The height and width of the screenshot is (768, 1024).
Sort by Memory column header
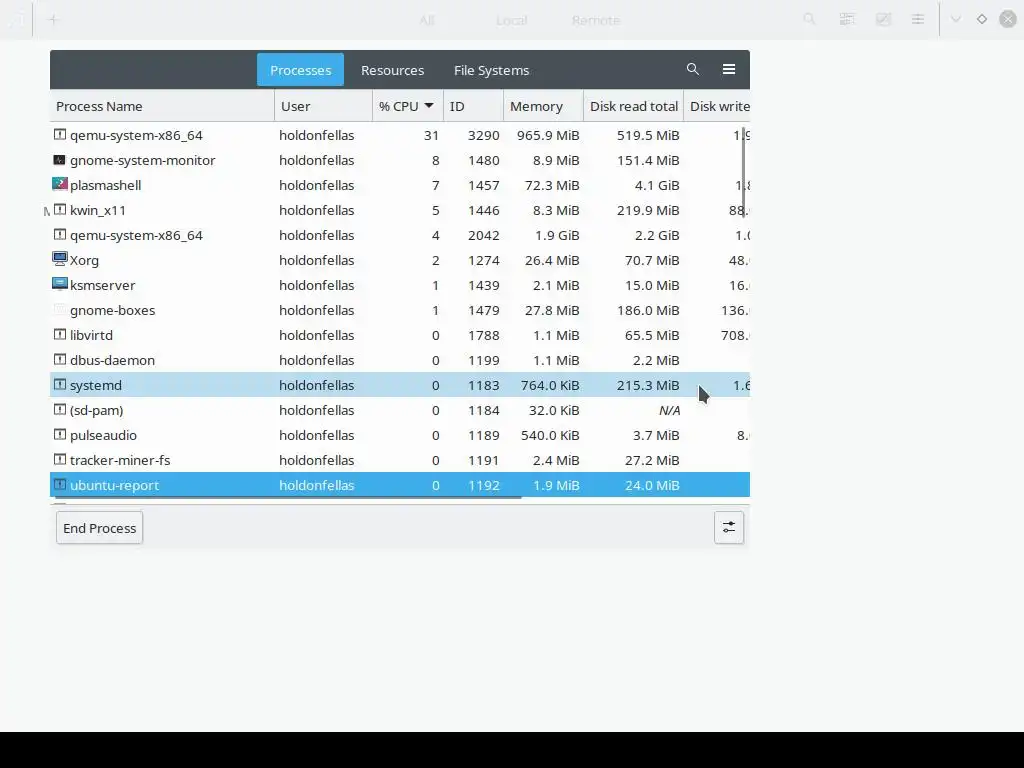pos(543,106)
